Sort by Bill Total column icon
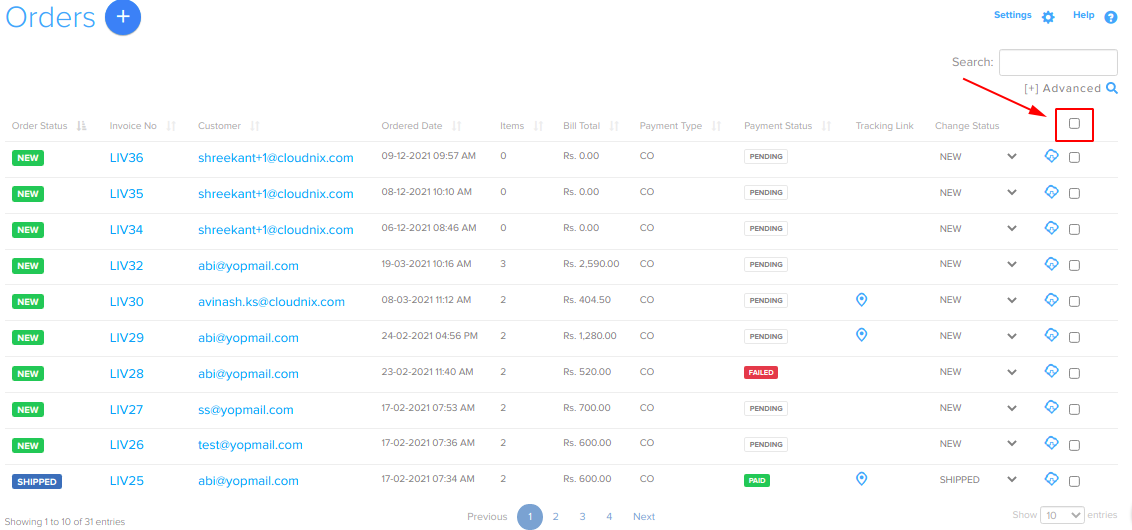Screen dimensions: 1132x530 [614, 126]
